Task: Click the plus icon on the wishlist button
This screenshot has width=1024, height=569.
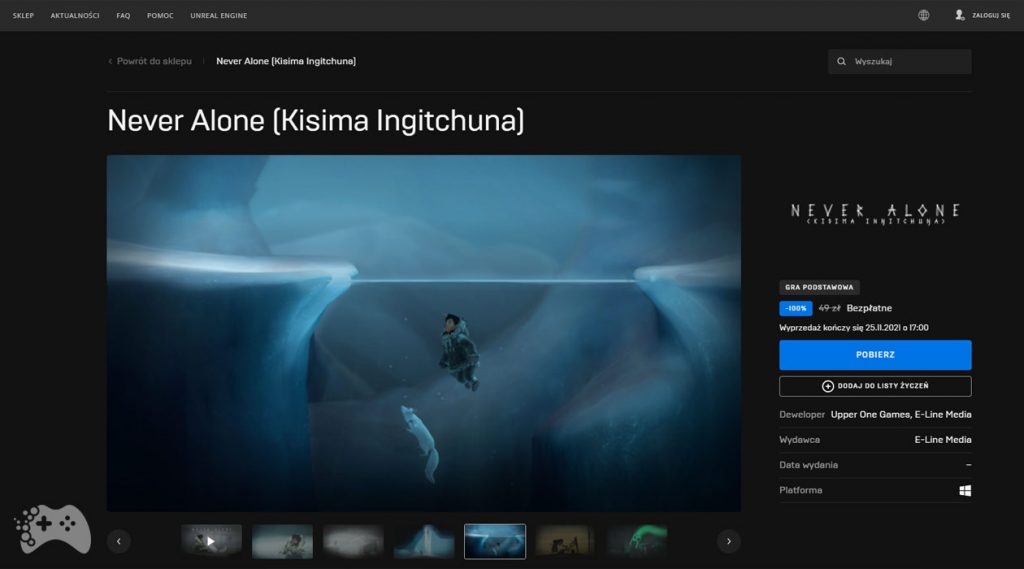Action: (827, 386)
